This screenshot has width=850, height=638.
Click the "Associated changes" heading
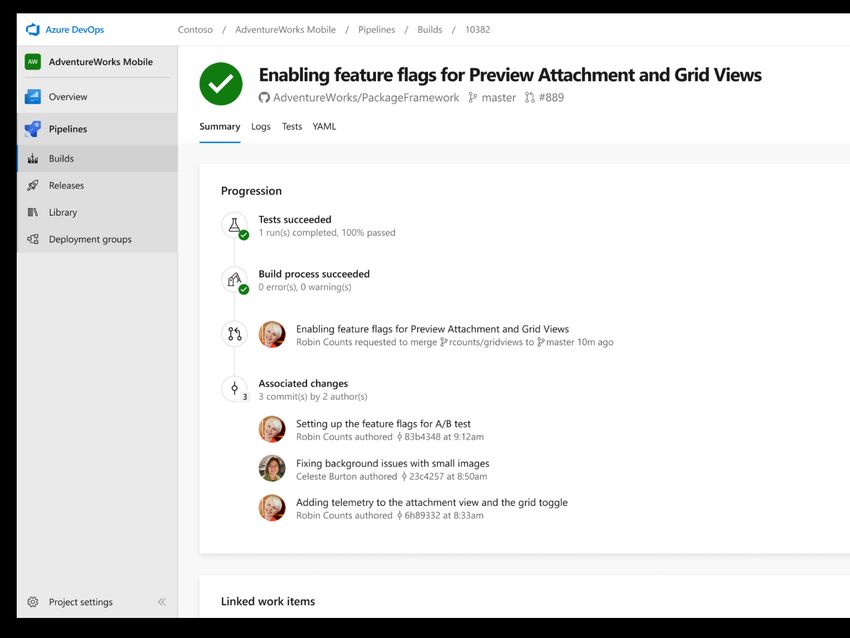pos(303,383)
